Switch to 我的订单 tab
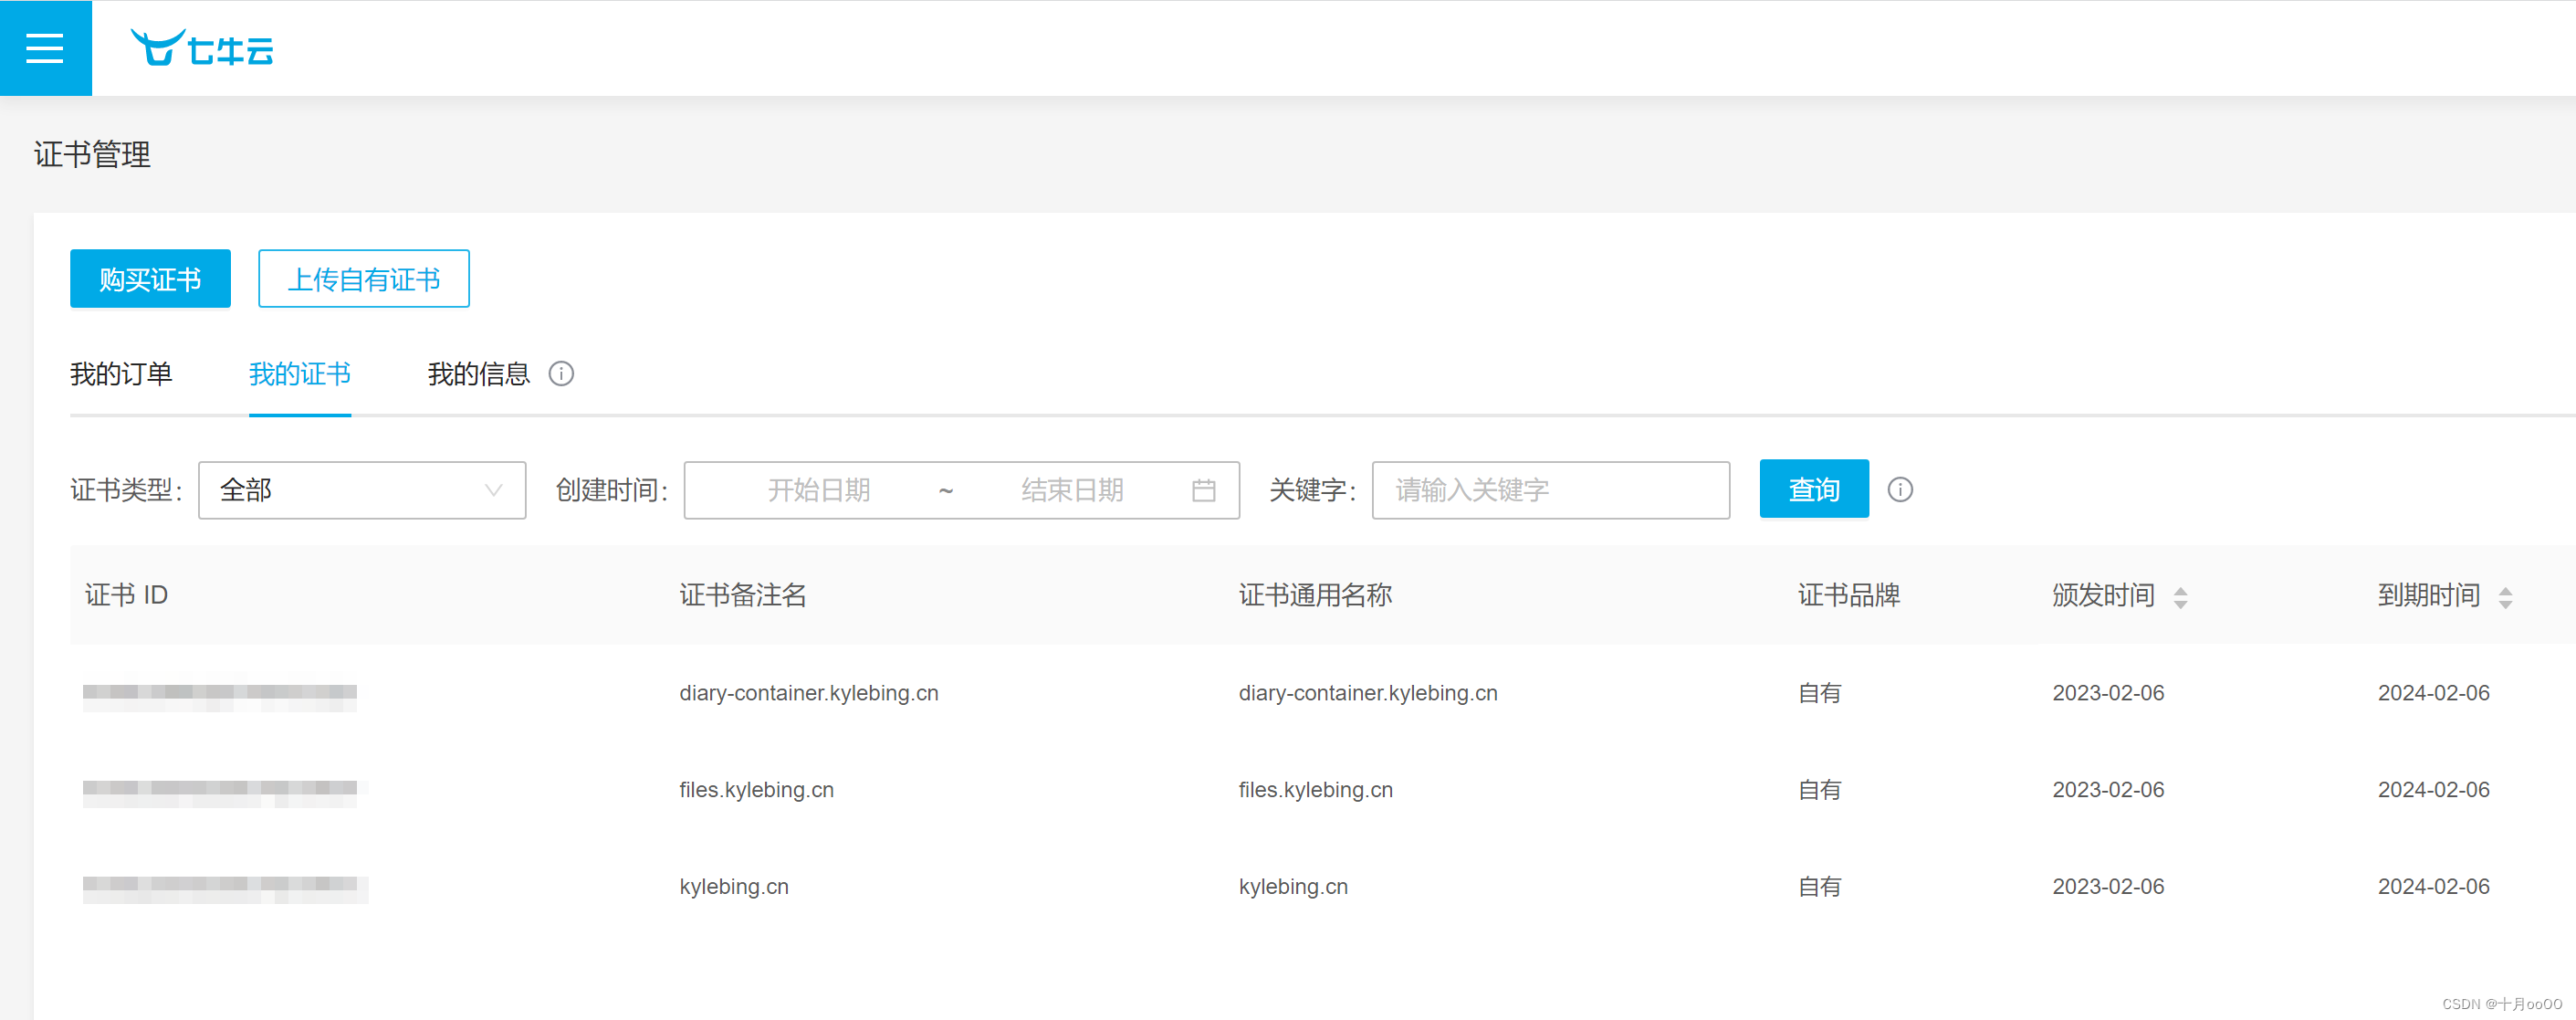This screenshot has height=1020, width=2576. (x=121, y=374)
